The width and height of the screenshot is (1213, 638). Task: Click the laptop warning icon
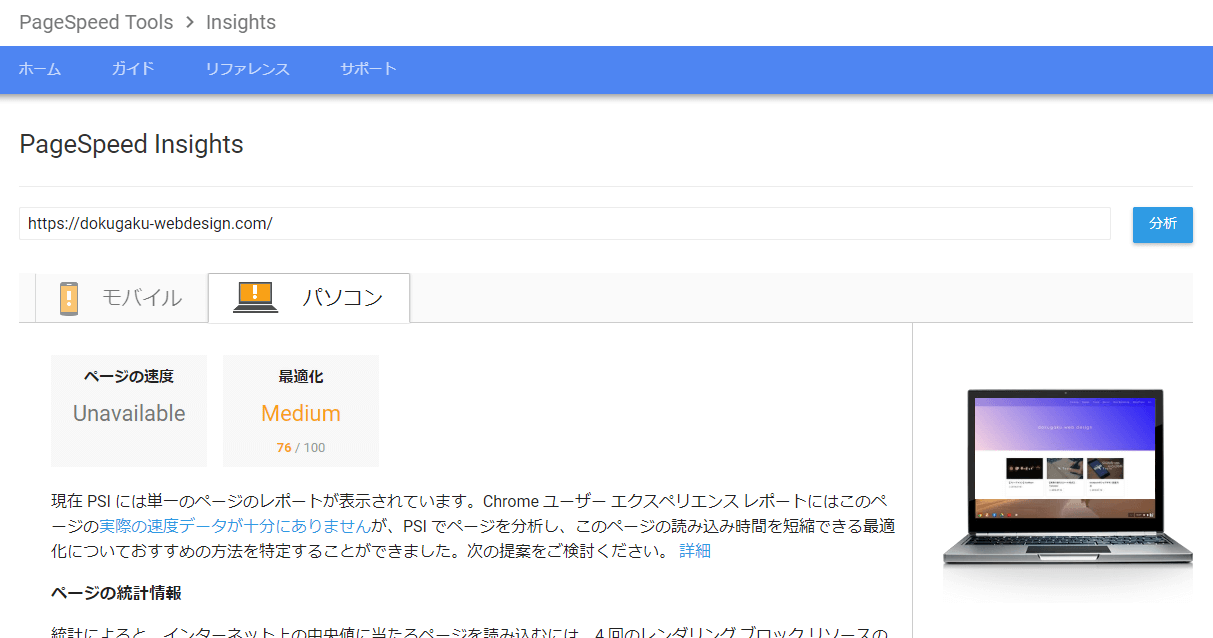click(x=256, y=297)
